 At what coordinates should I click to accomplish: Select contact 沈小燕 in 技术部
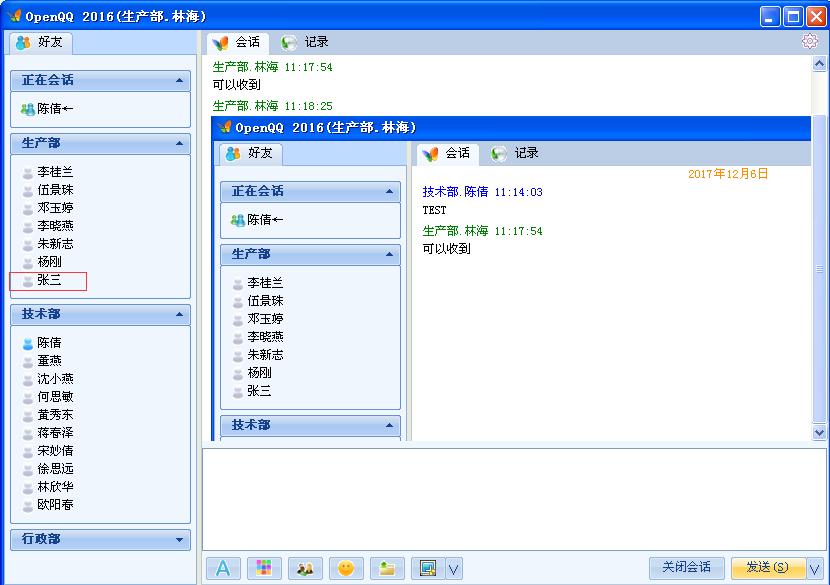coord(48,379)
